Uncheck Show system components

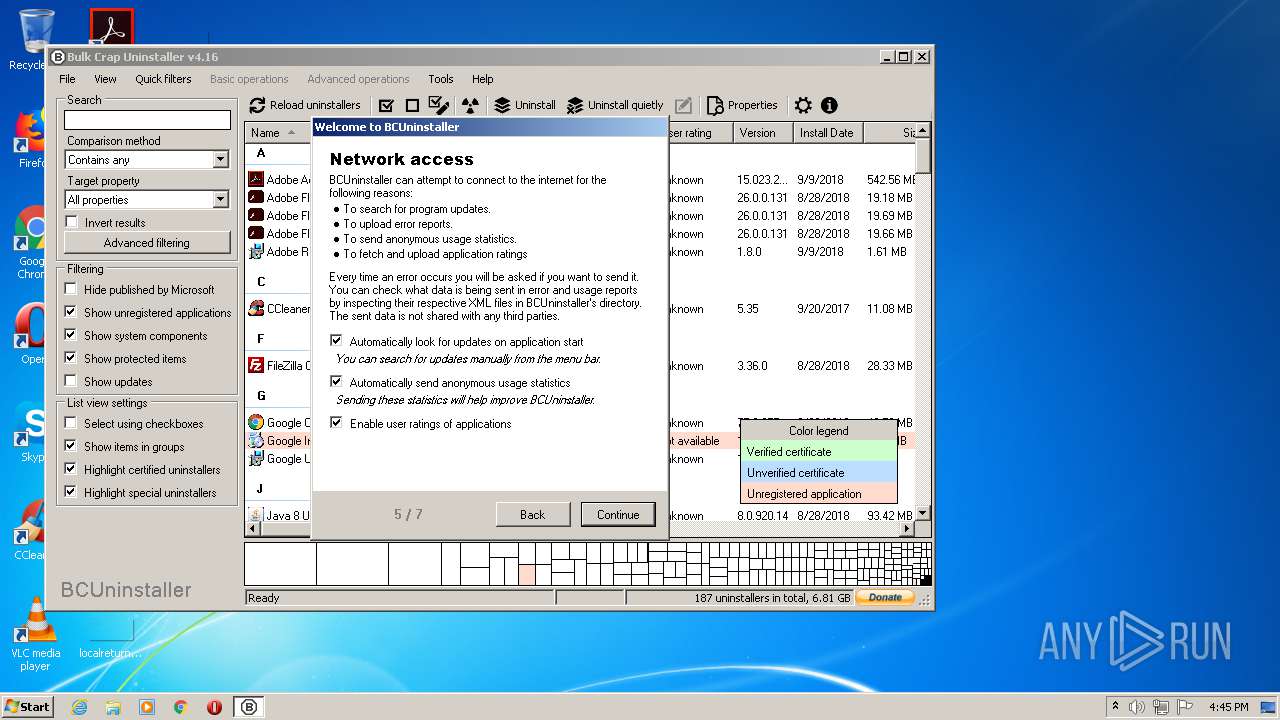71,335
